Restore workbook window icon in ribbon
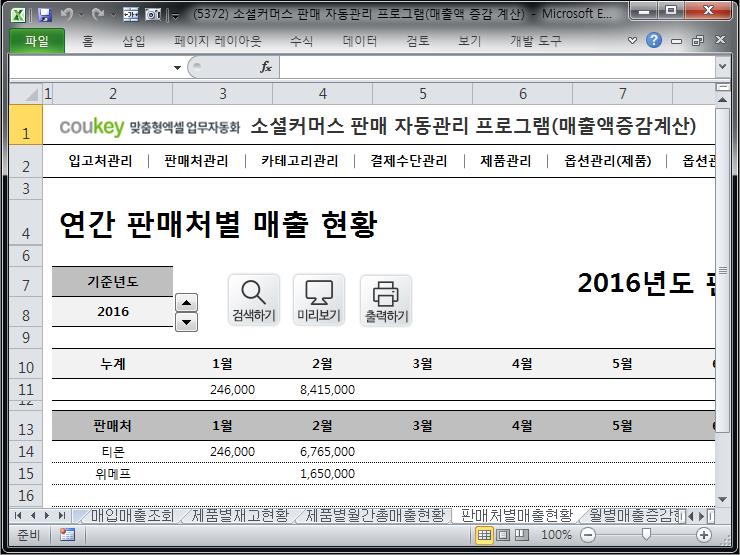The image size is (740, 555). click(x=698, y=41)
